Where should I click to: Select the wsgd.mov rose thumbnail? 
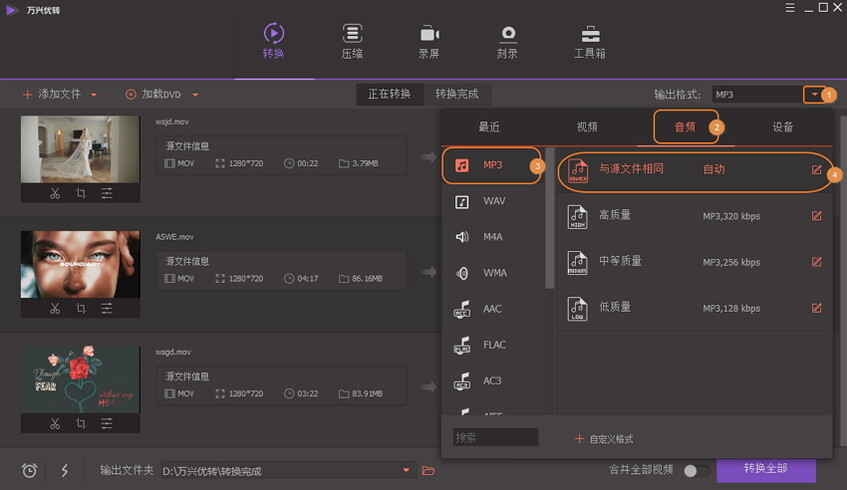[80, 379]
